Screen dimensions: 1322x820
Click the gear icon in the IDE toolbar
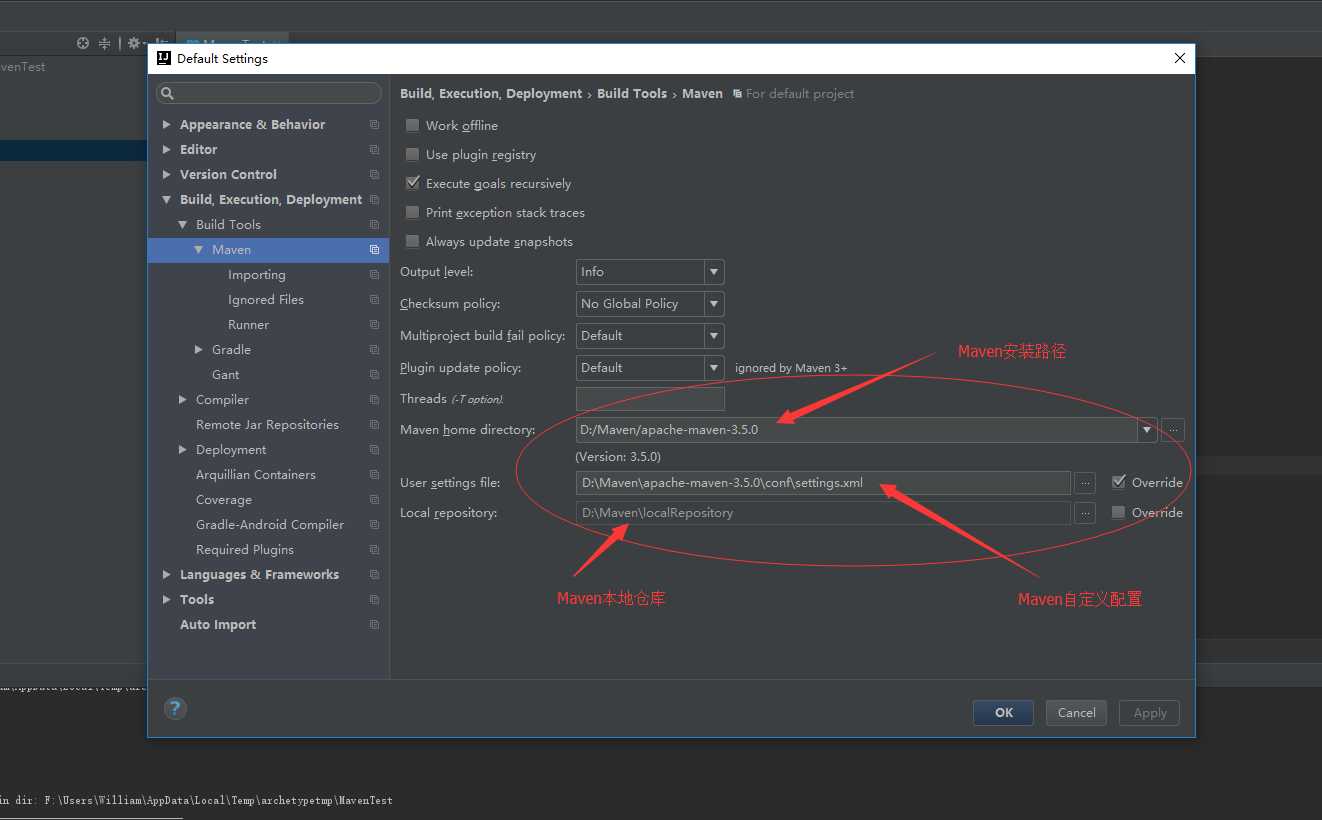pyautogui.click(x=133, y=43)
